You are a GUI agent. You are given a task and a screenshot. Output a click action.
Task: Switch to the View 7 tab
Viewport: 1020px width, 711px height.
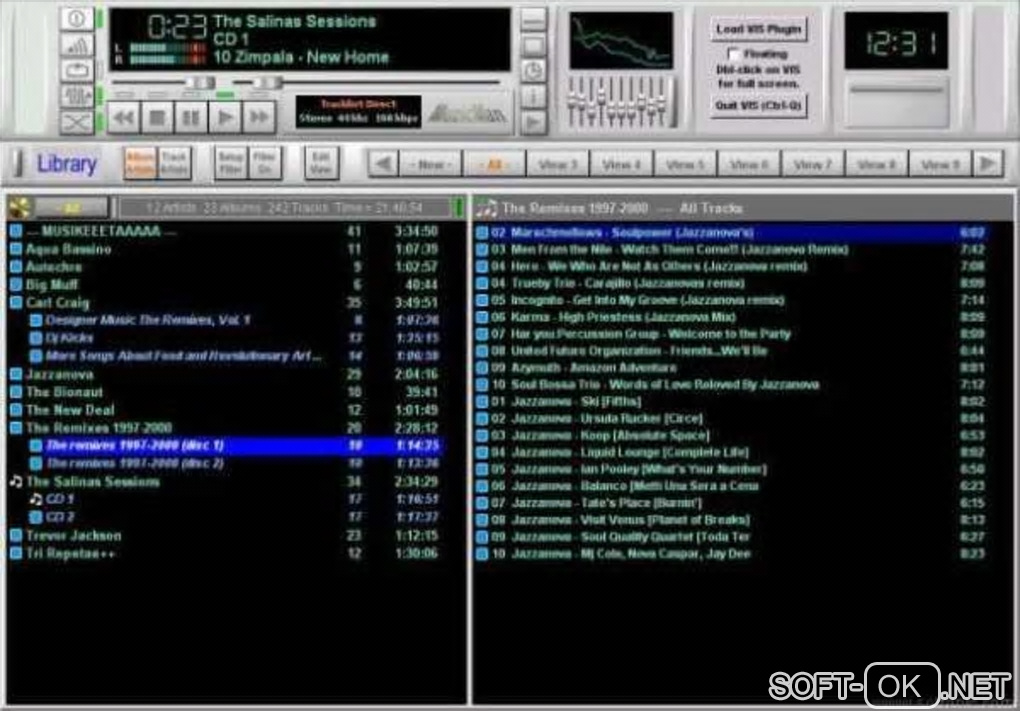point(813,164)
